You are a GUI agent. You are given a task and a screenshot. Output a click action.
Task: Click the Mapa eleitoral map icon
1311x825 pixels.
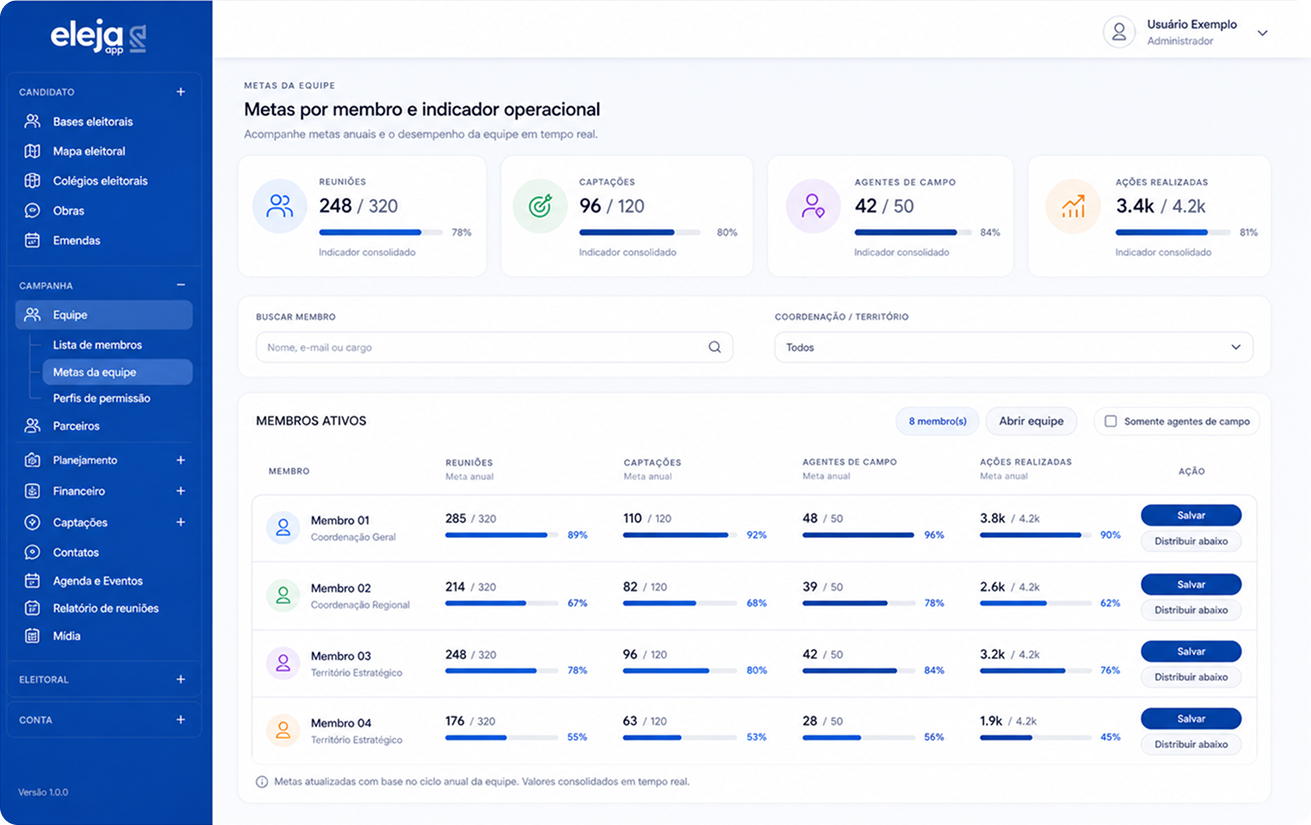click(x=32, y=151)
